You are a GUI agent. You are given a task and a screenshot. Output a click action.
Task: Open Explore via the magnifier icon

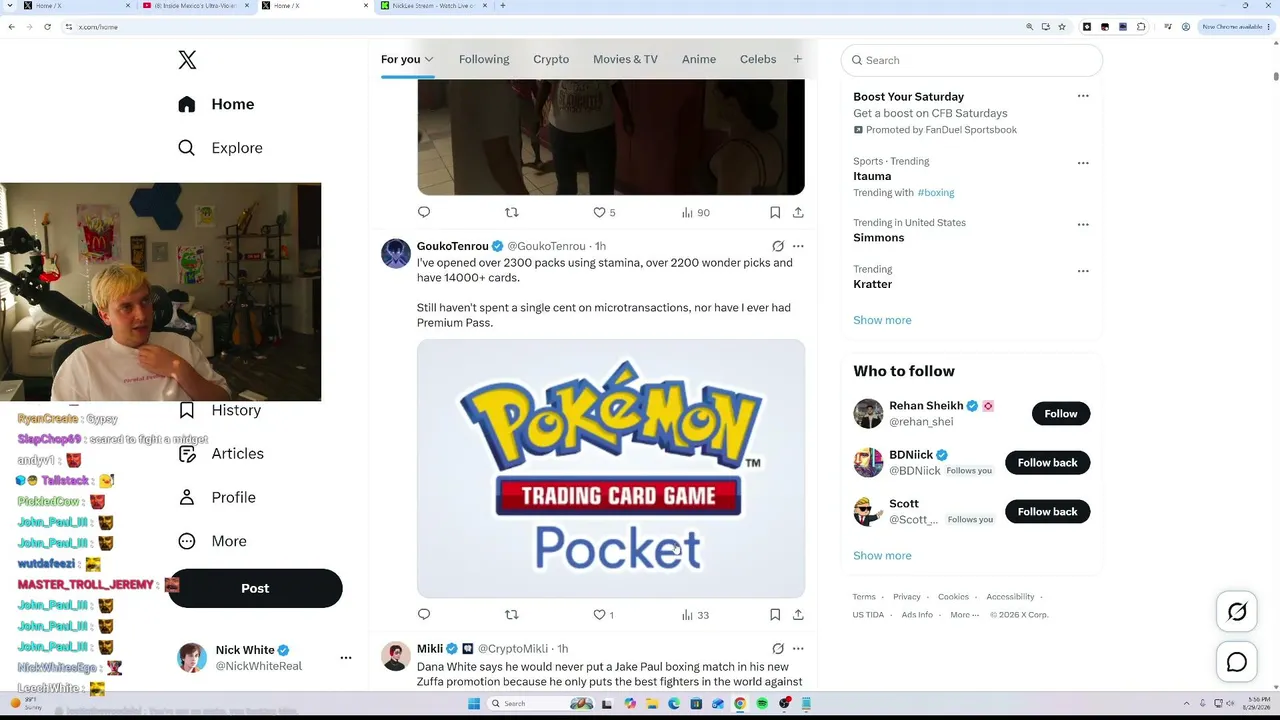(x=187, y=148)
